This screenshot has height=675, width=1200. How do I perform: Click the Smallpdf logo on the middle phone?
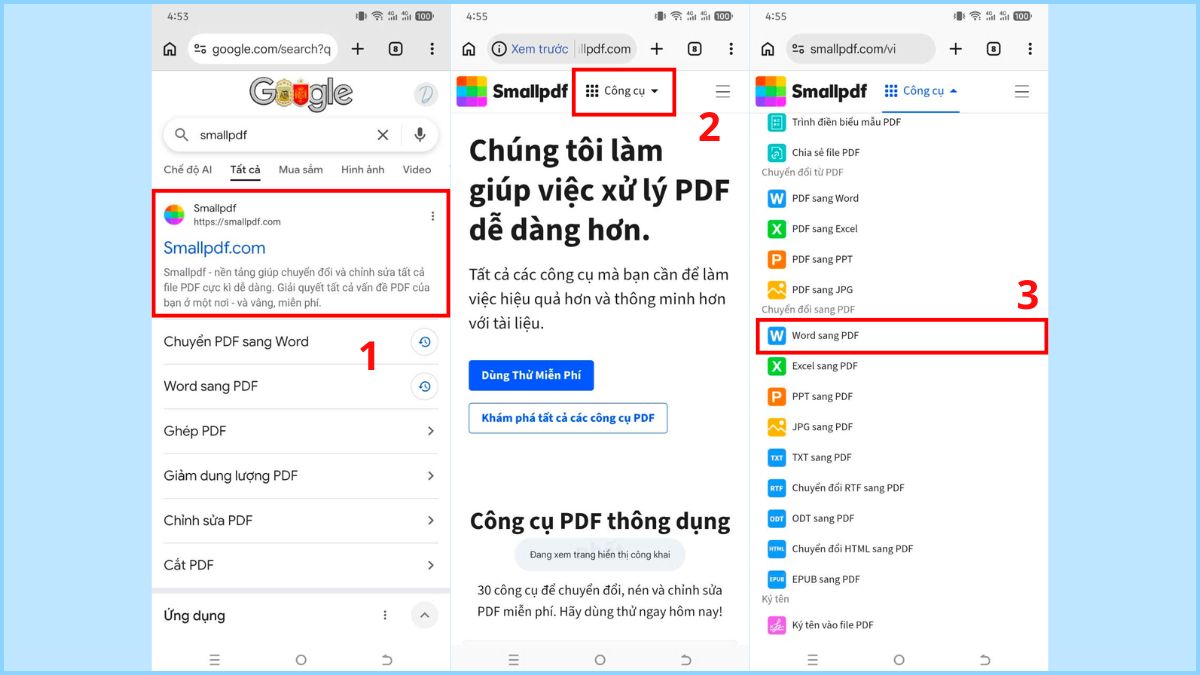(513, 91)
